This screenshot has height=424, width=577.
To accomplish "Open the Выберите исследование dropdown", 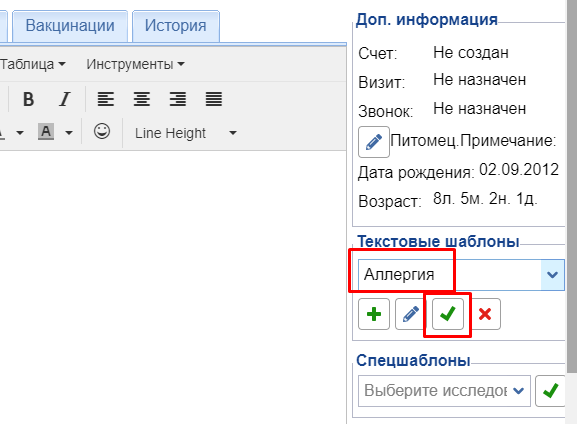I will point(444,391).
